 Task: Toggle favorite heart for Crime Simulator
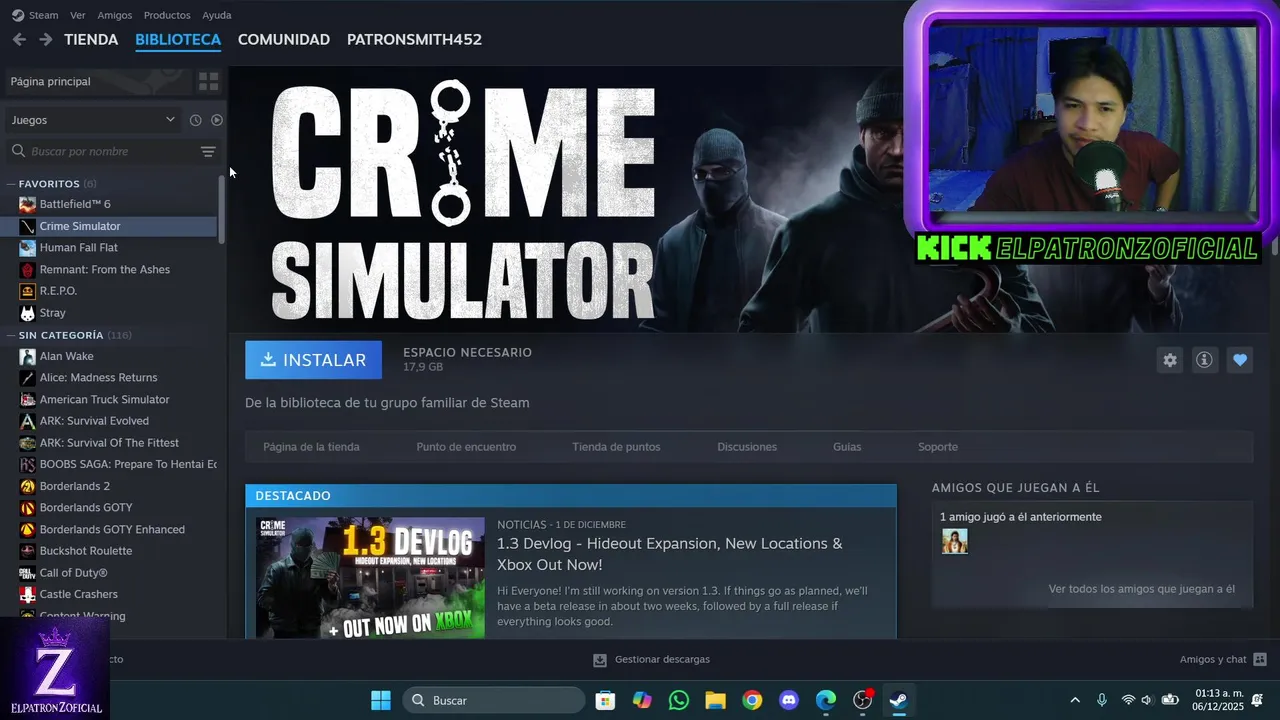pos(1240,360)
